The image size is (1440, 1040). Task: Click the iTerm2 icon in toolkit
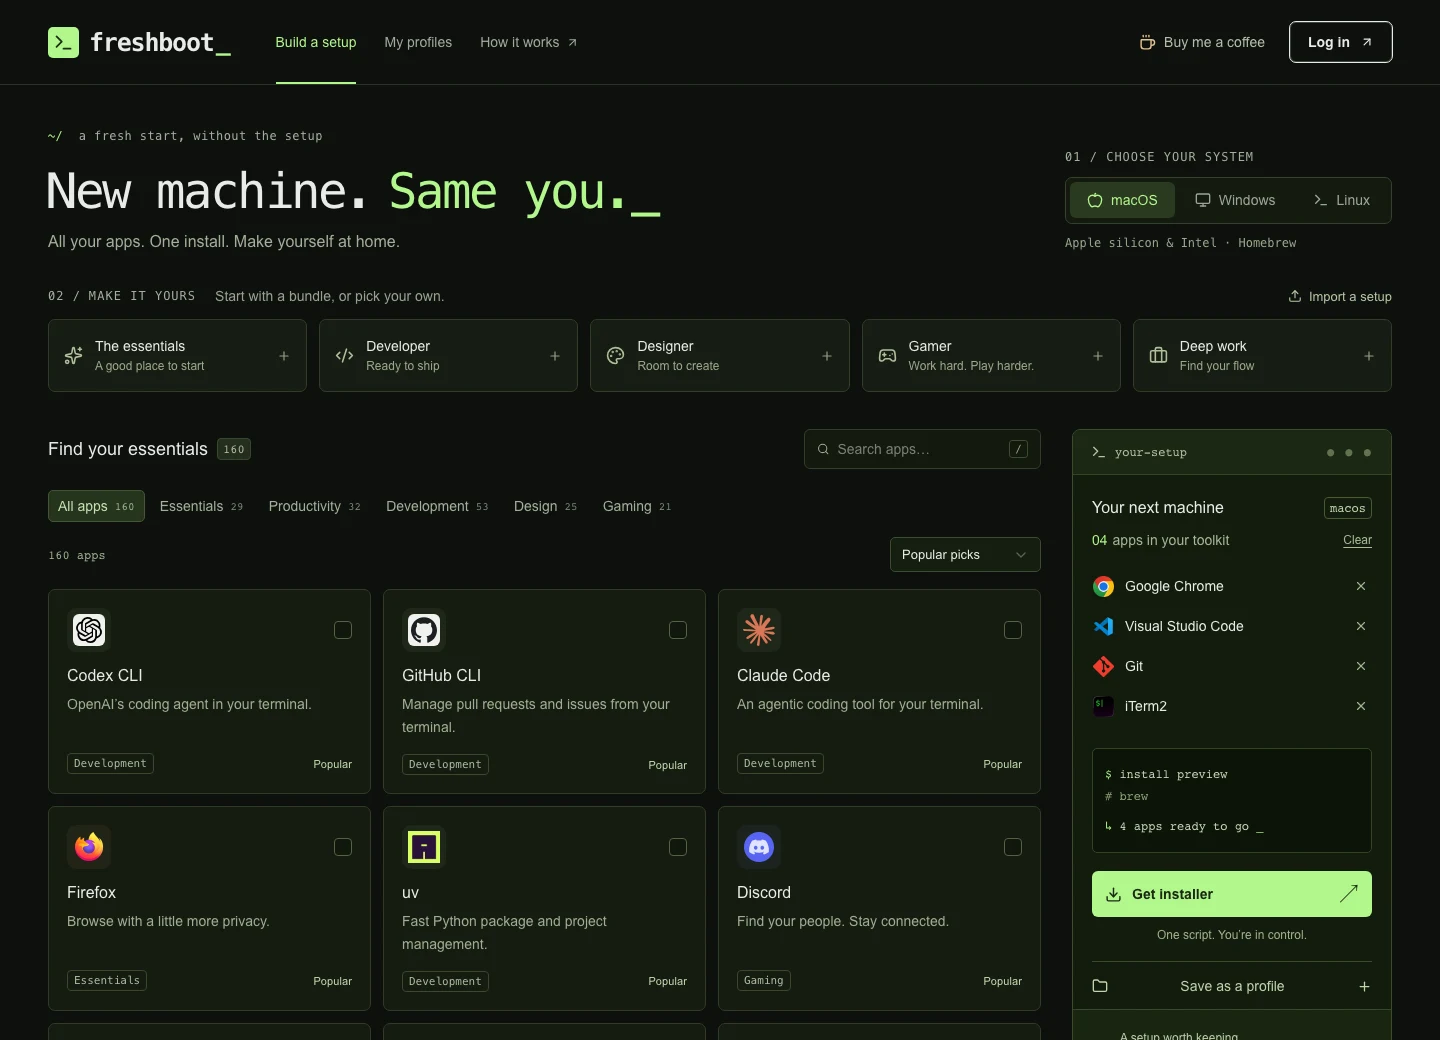click(x=1103, y=706)
